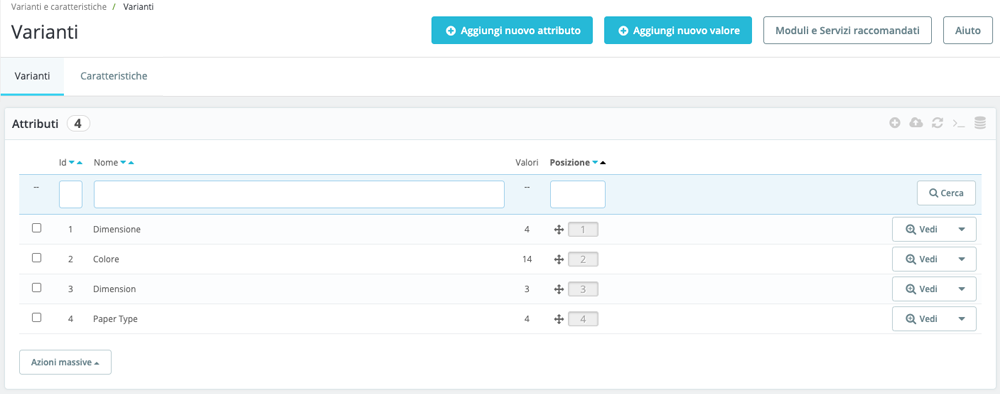Click the Cerca search button

coord(946,193)
